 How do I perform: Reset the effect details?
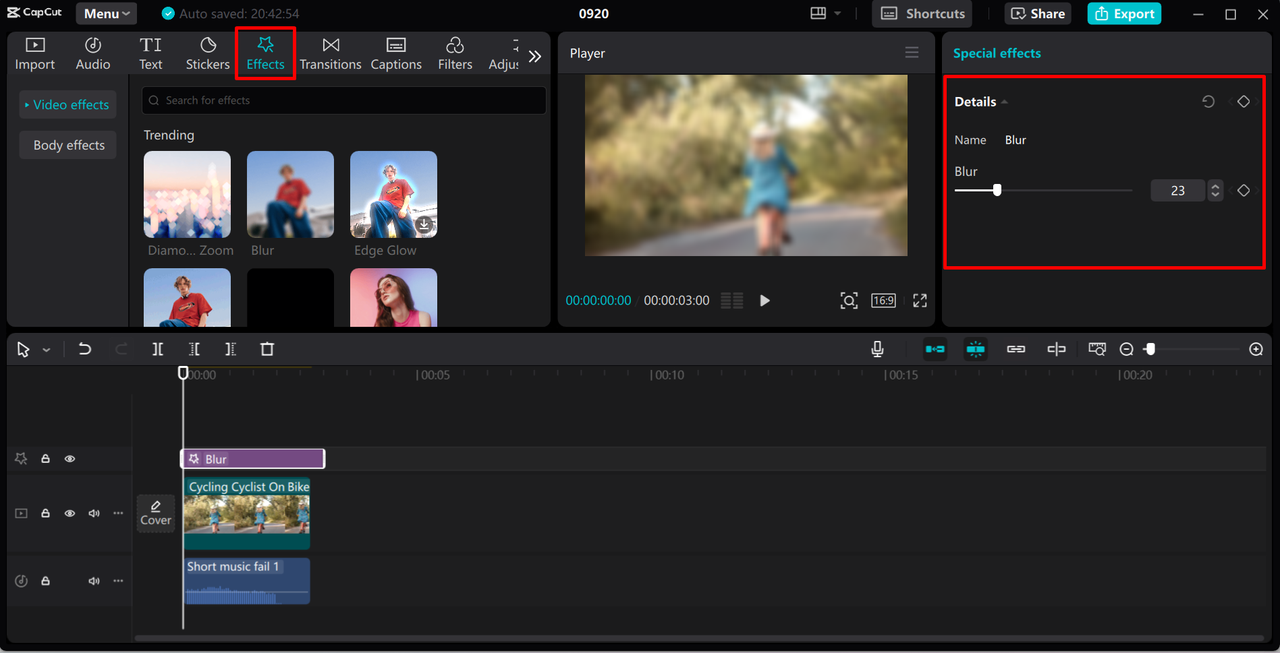pos(1208,102)
